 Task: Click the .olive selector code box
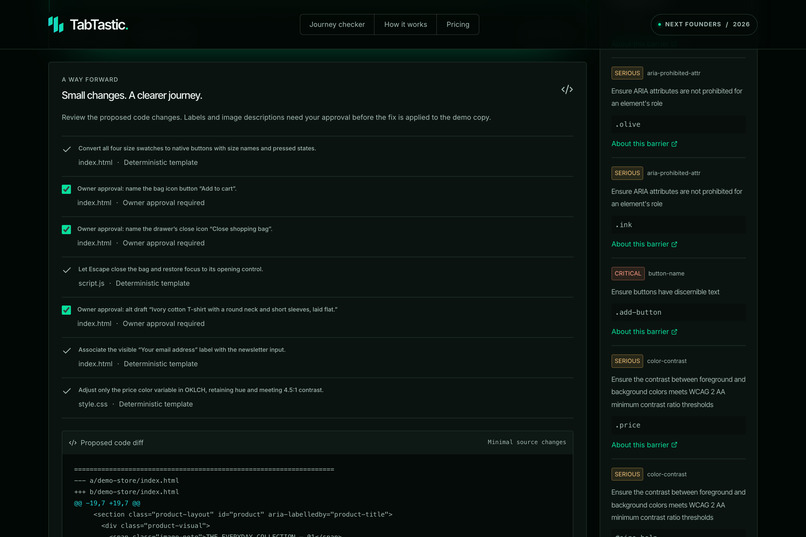678,124
